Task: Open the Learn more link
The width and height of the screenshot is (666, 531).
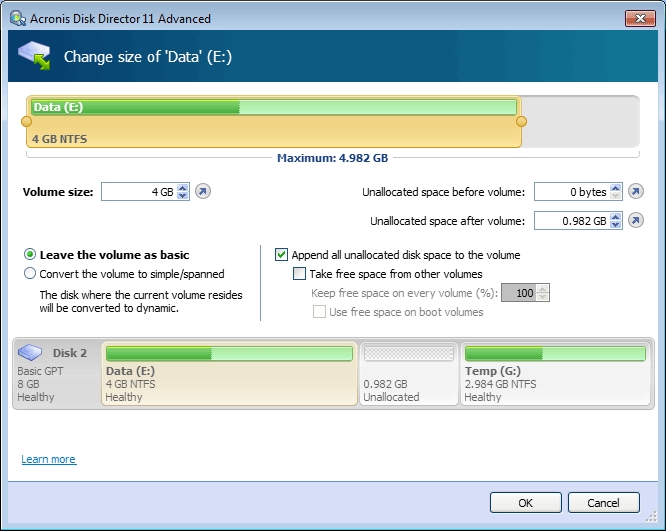Action: 49,459
